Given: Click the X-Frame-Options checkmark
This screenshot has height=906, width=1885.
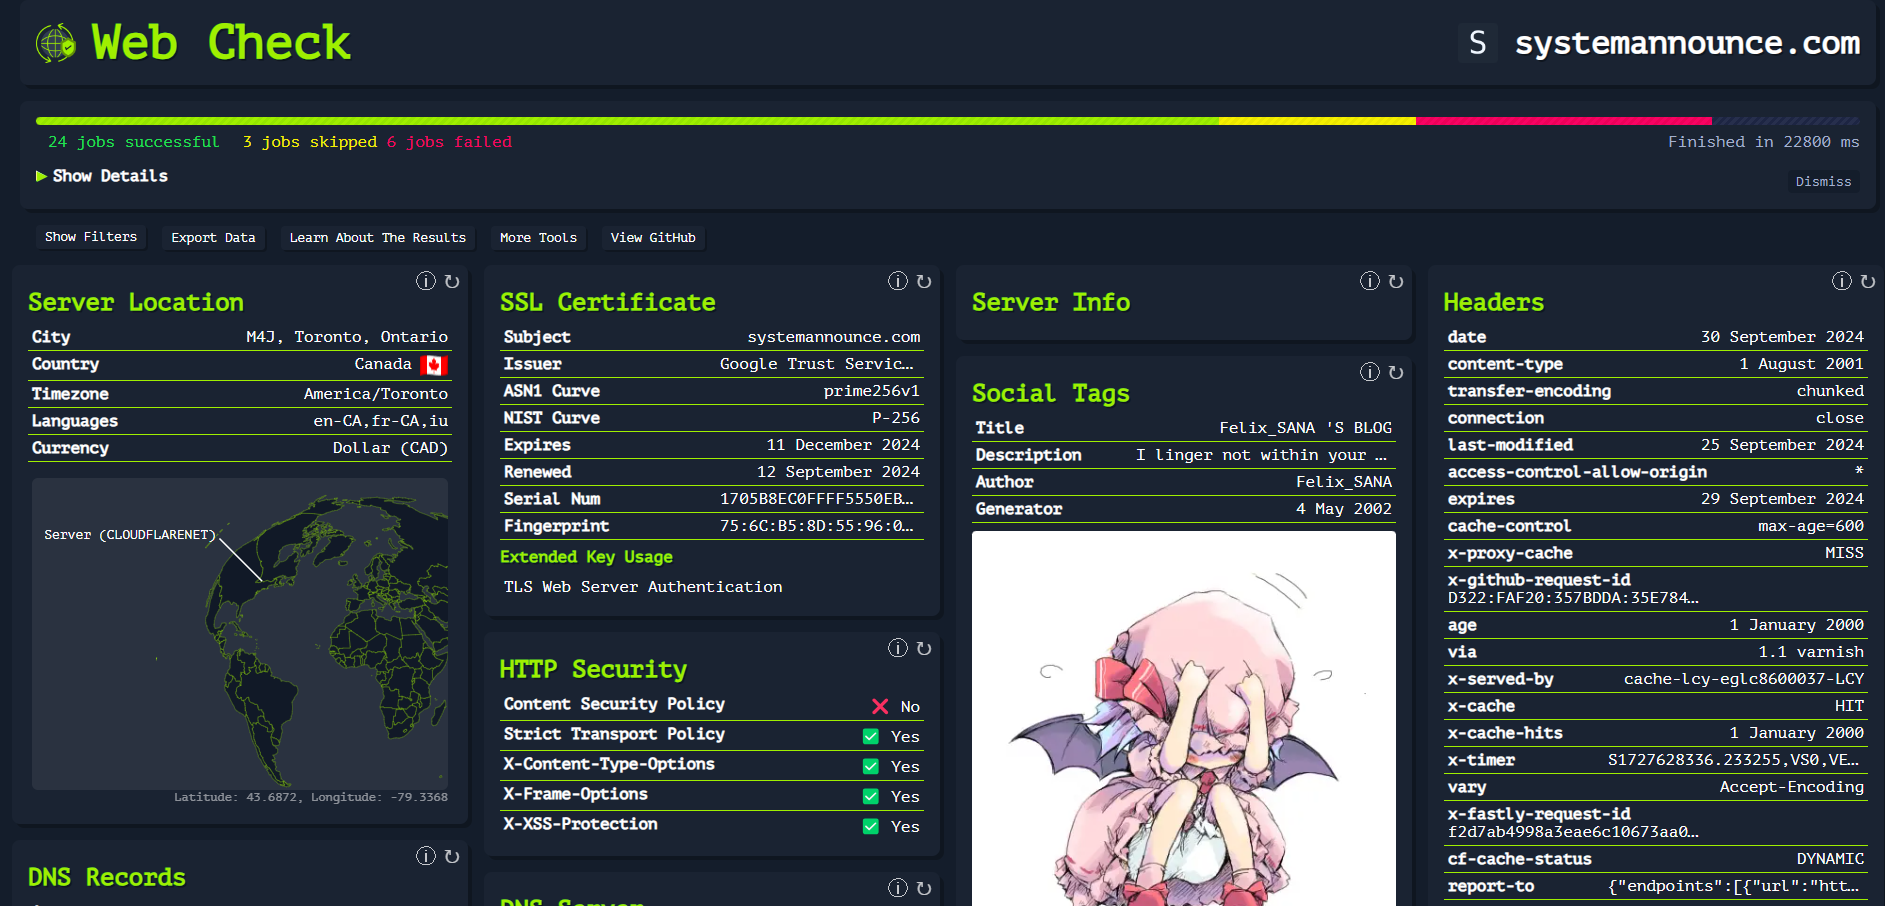Looking at the screenshot, I should click(x=871, y=796).
